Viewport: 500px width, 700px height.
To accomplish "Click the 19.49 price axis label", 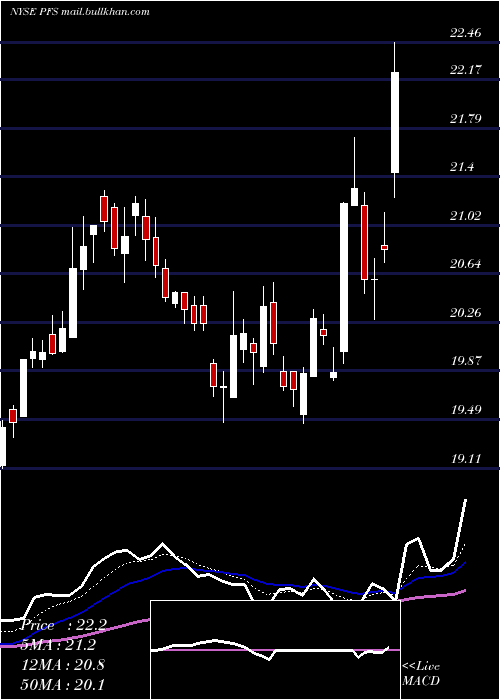I will 466,409.
